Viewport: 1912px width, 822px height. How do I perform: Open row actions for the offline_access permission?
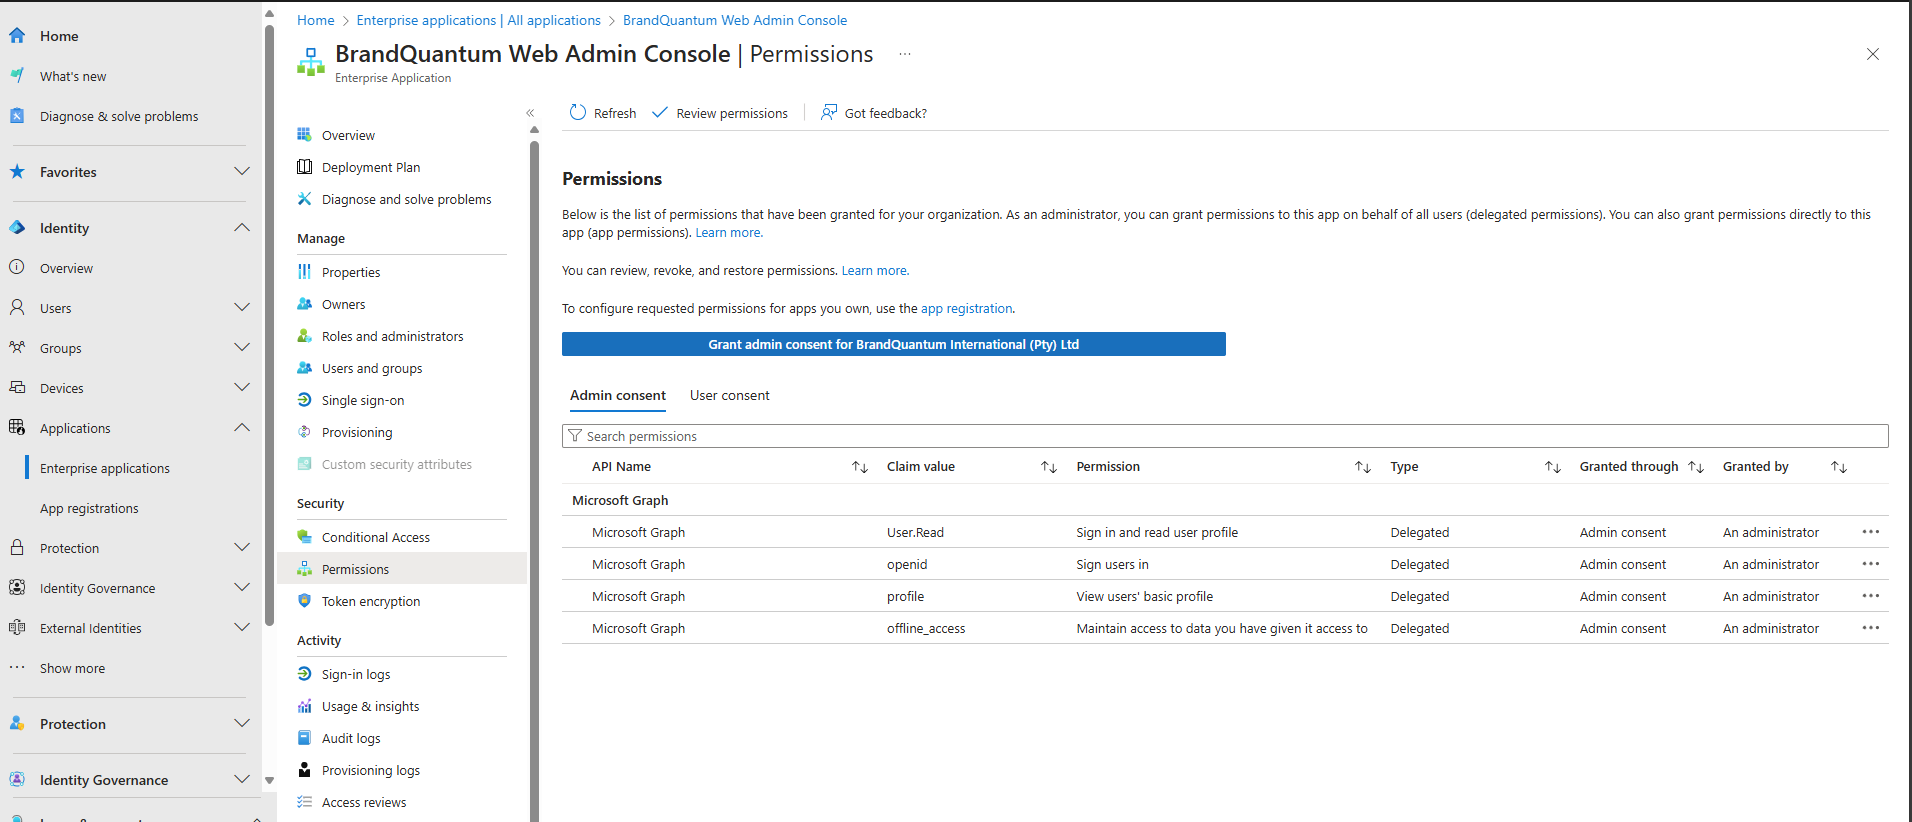[x=1871, y=628]
